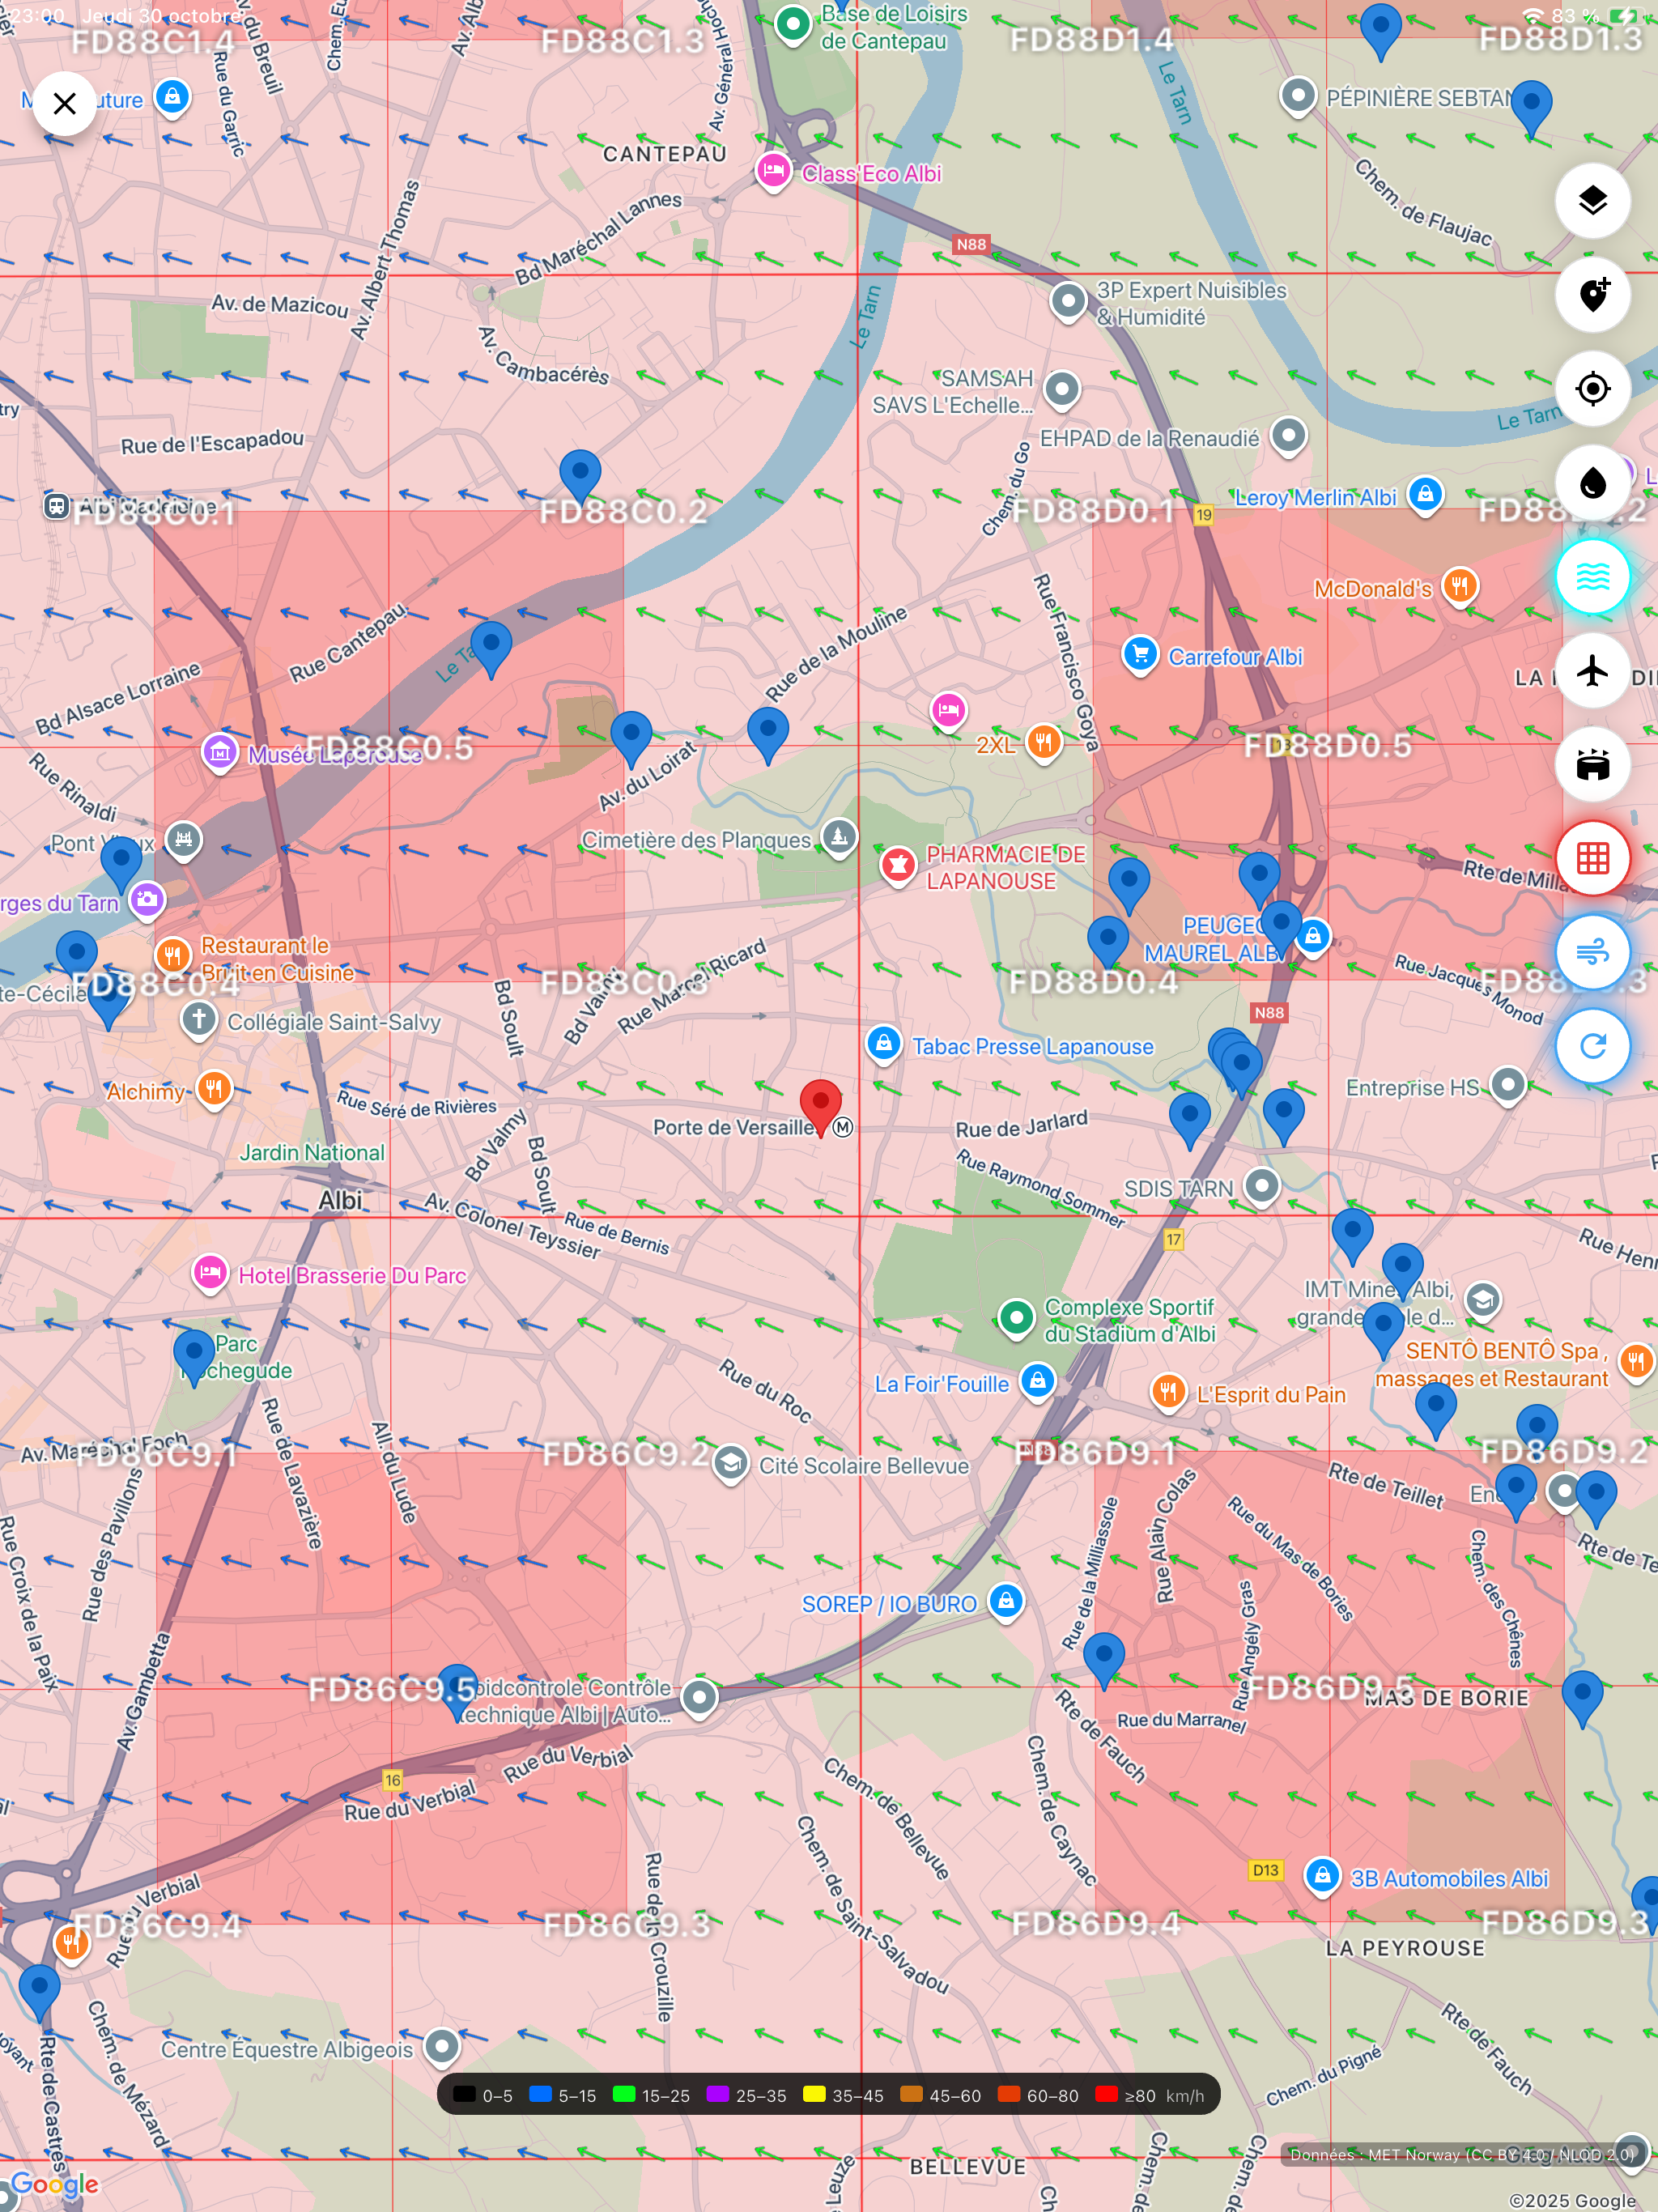Toggle the red locator grid overlay
The height and width of the screenshot is (2212, 1658).
pyautogui.click(x=1592, y=858)
